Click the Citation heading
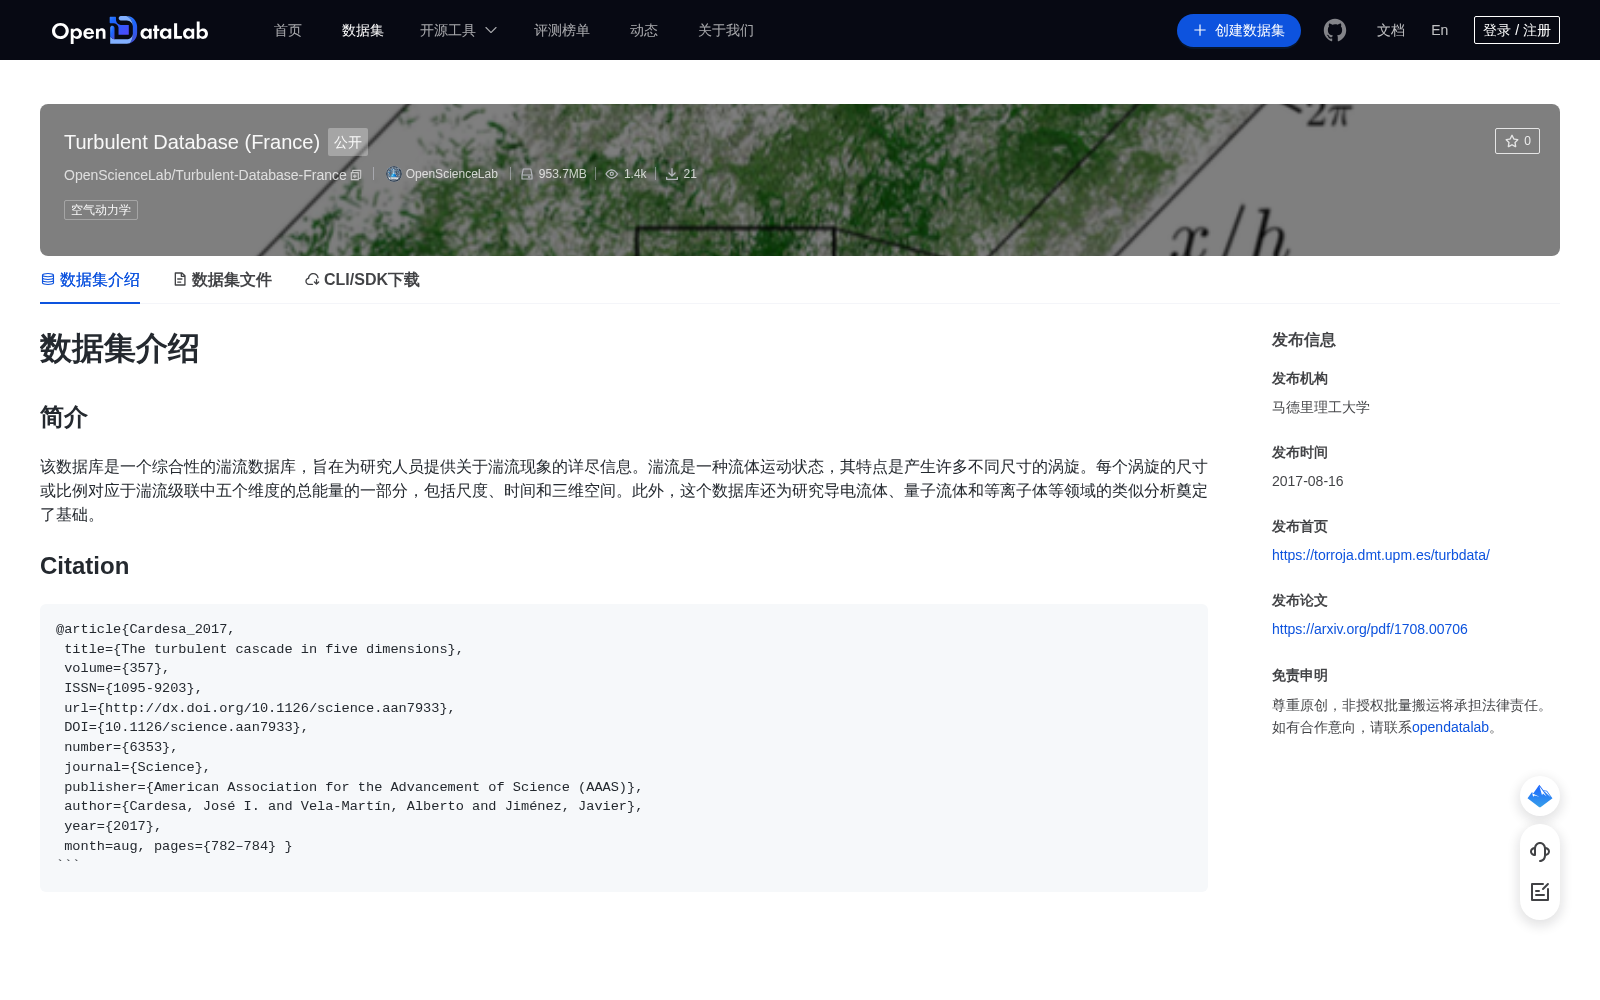The width and height of the screenshot is (1600, 1000). (84, 566)
